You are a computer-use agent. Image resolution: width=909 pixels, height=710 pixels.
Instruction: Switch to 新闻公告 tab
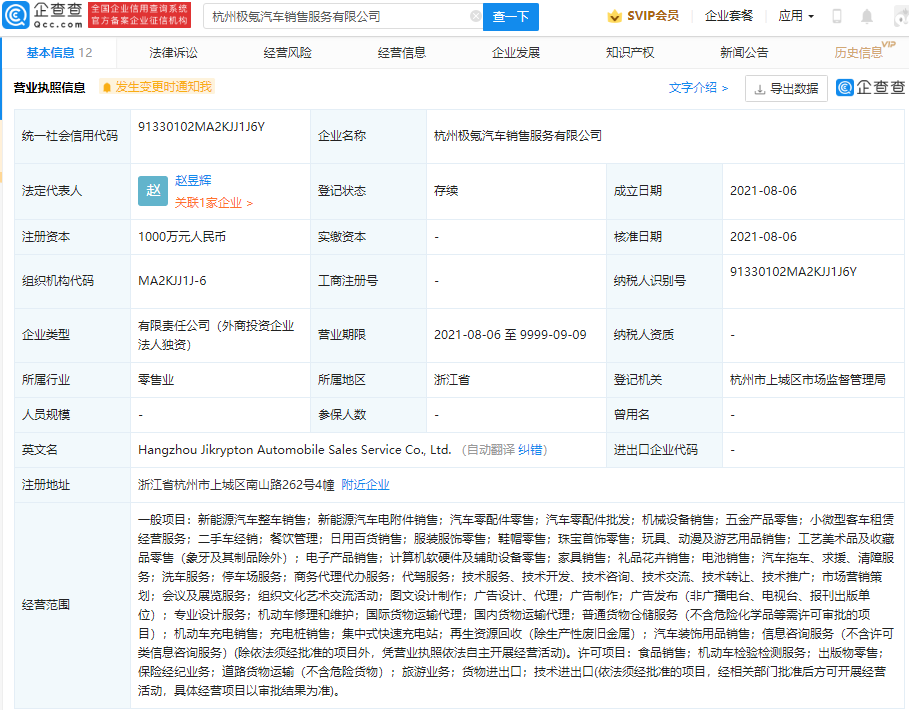[x=744, y=53]
